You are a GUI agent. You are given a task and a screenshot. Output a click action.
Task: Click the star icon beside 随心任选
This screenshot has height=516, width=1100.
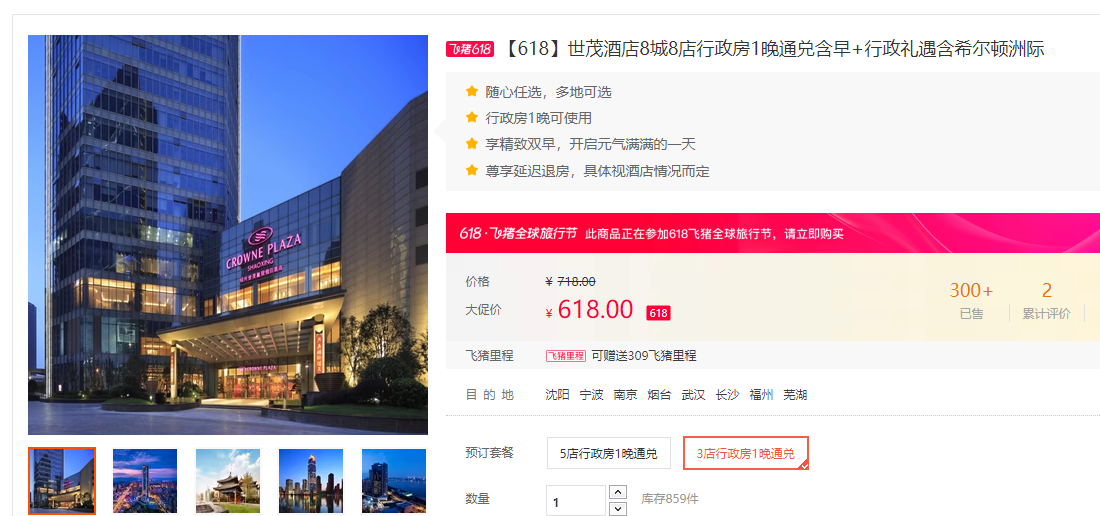pos(472,91)
